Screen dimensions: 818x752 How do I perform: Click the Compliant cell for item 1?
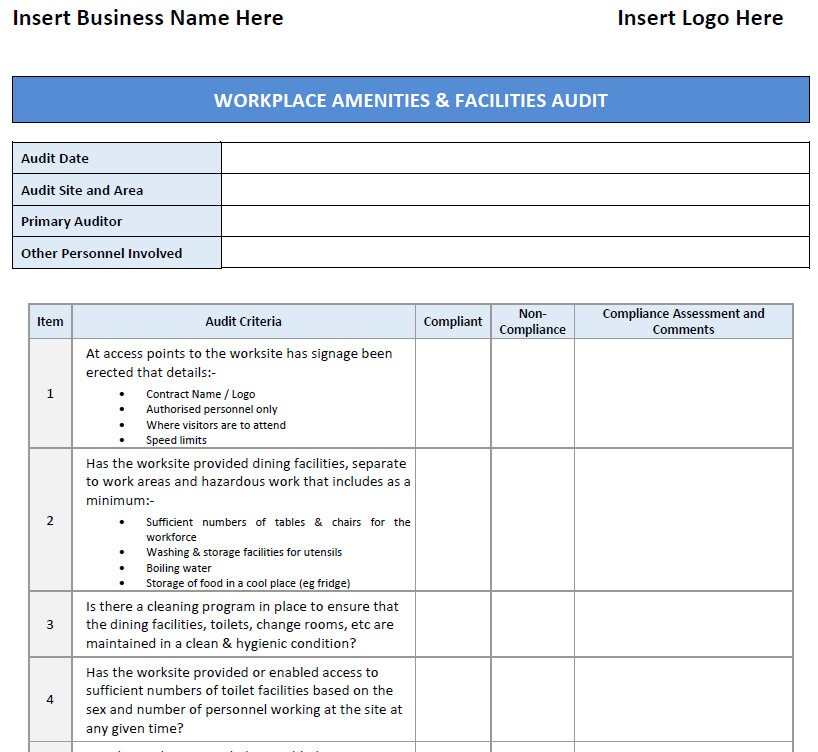452,393
